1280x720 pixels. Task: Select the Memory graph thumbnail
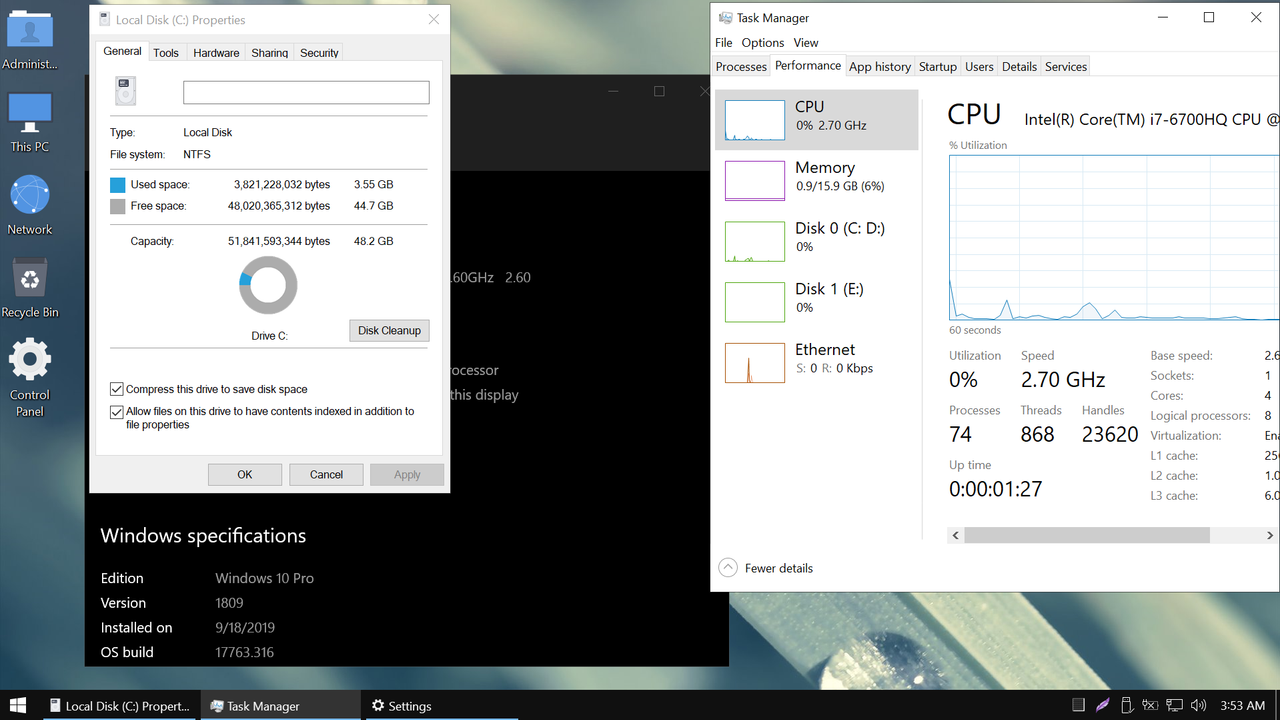point(755,181)
